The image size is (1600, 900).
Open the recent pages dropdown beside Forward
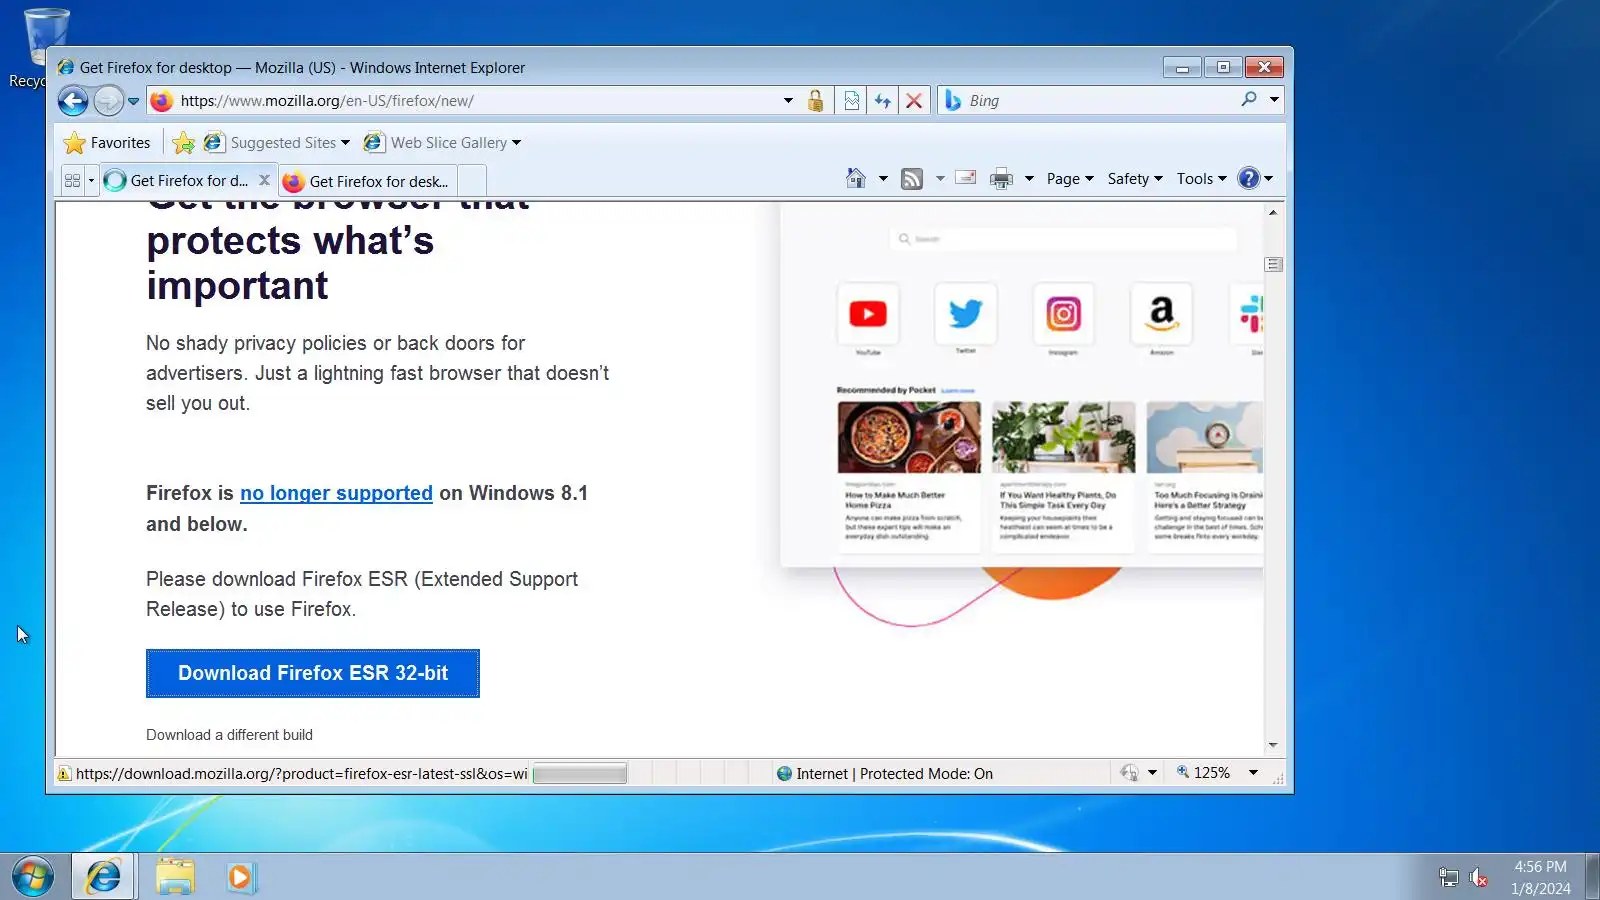point(133,101)
